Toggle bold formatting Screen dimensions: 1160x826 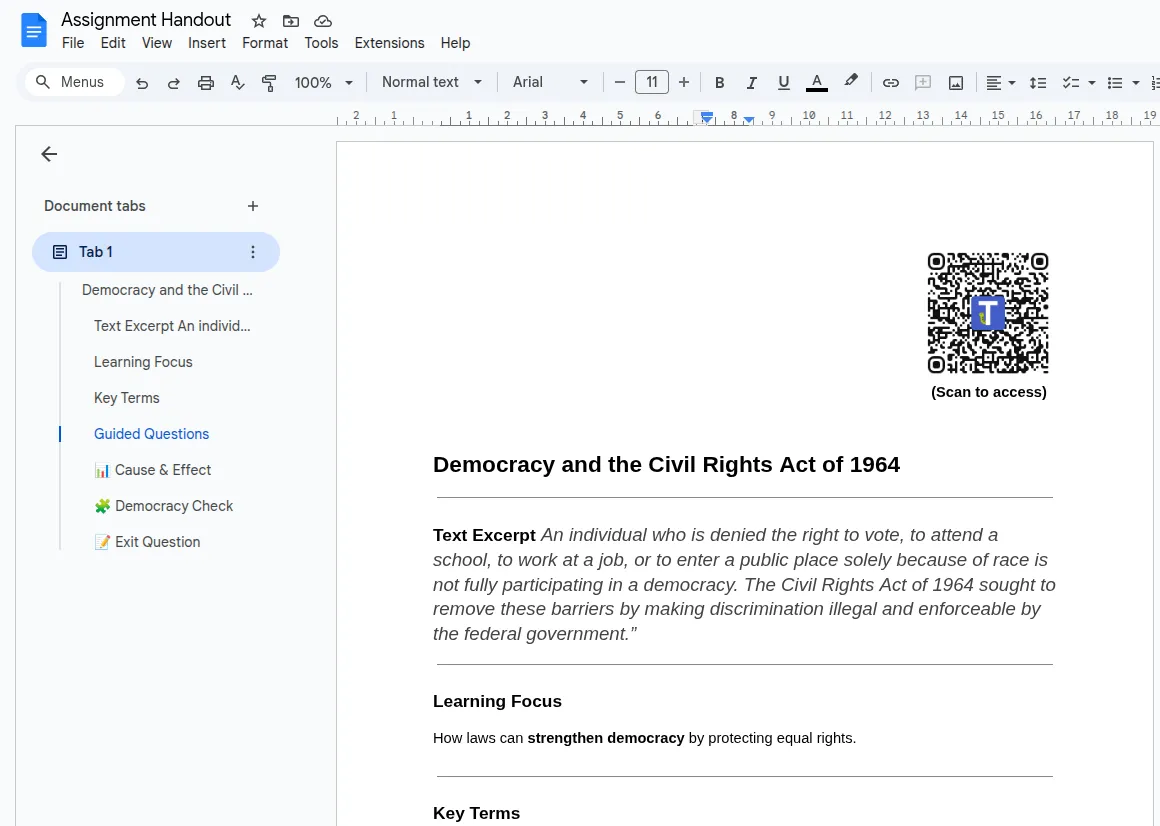(719, 82)
